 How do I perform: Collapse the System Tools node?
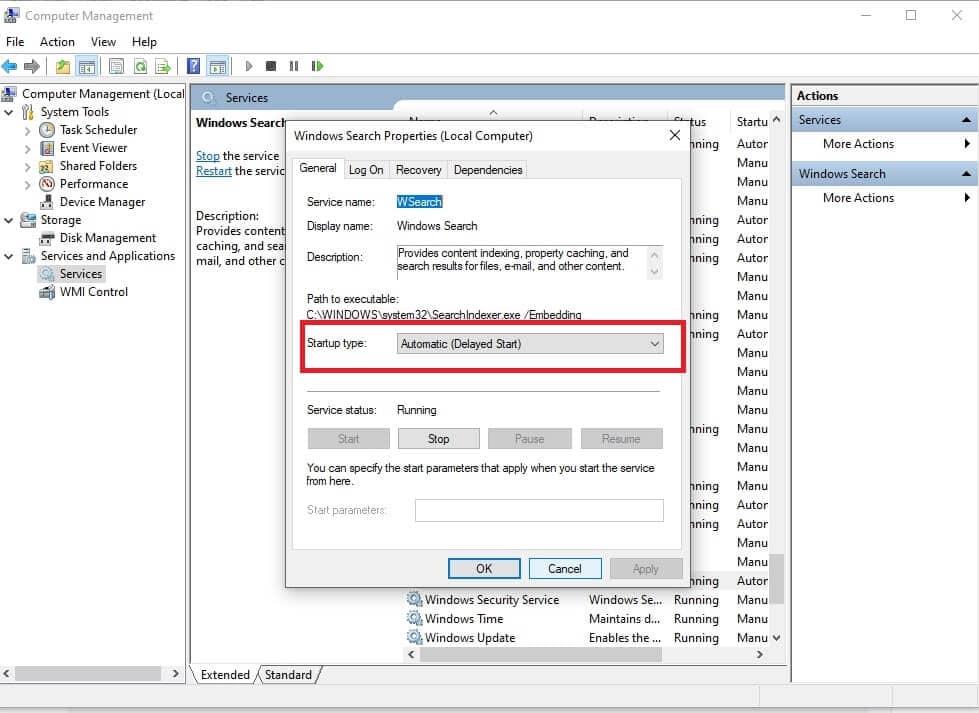coord(9,112)
